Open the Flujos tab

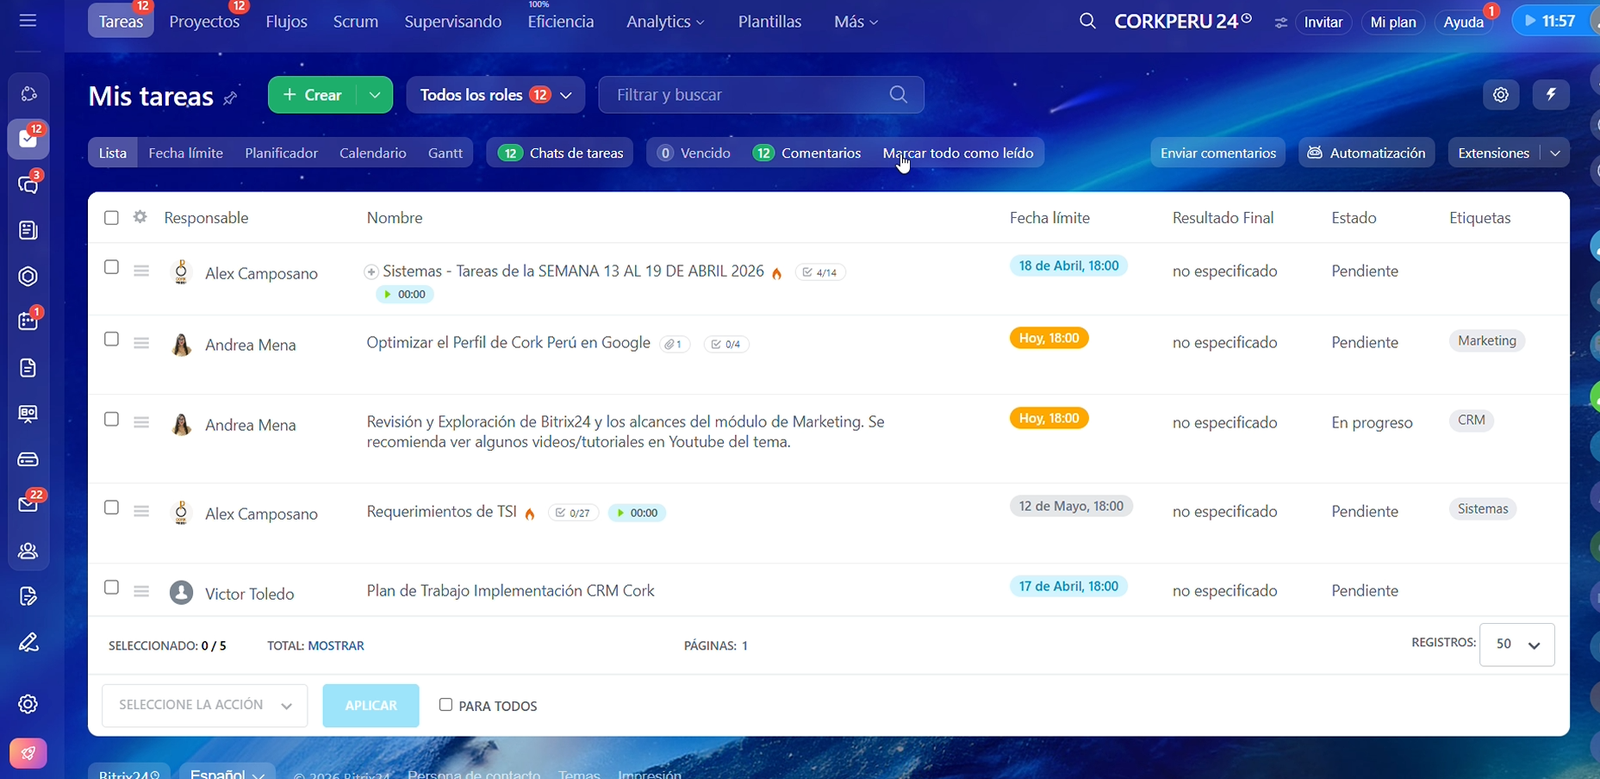point(286,21)
